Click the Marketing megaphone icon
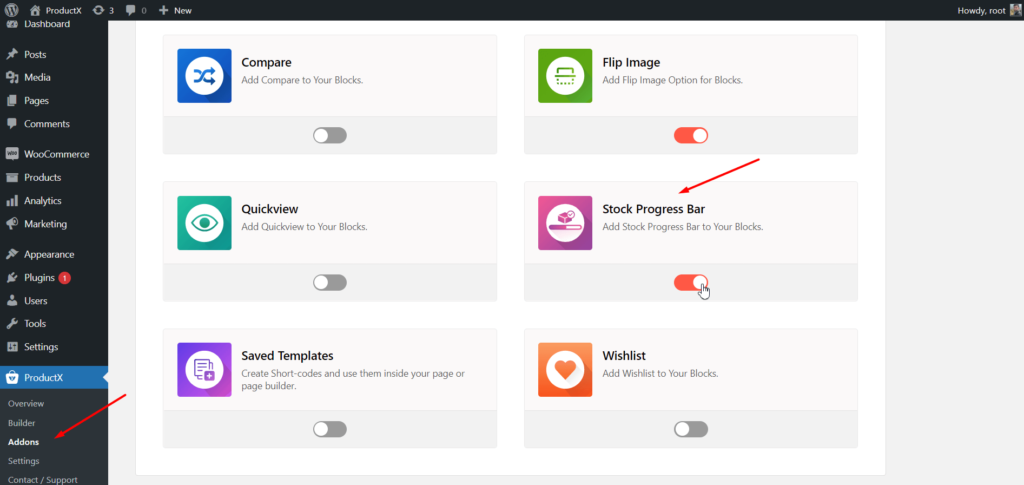This screenshot has height=485, width=1024. (x=12, y=224)
